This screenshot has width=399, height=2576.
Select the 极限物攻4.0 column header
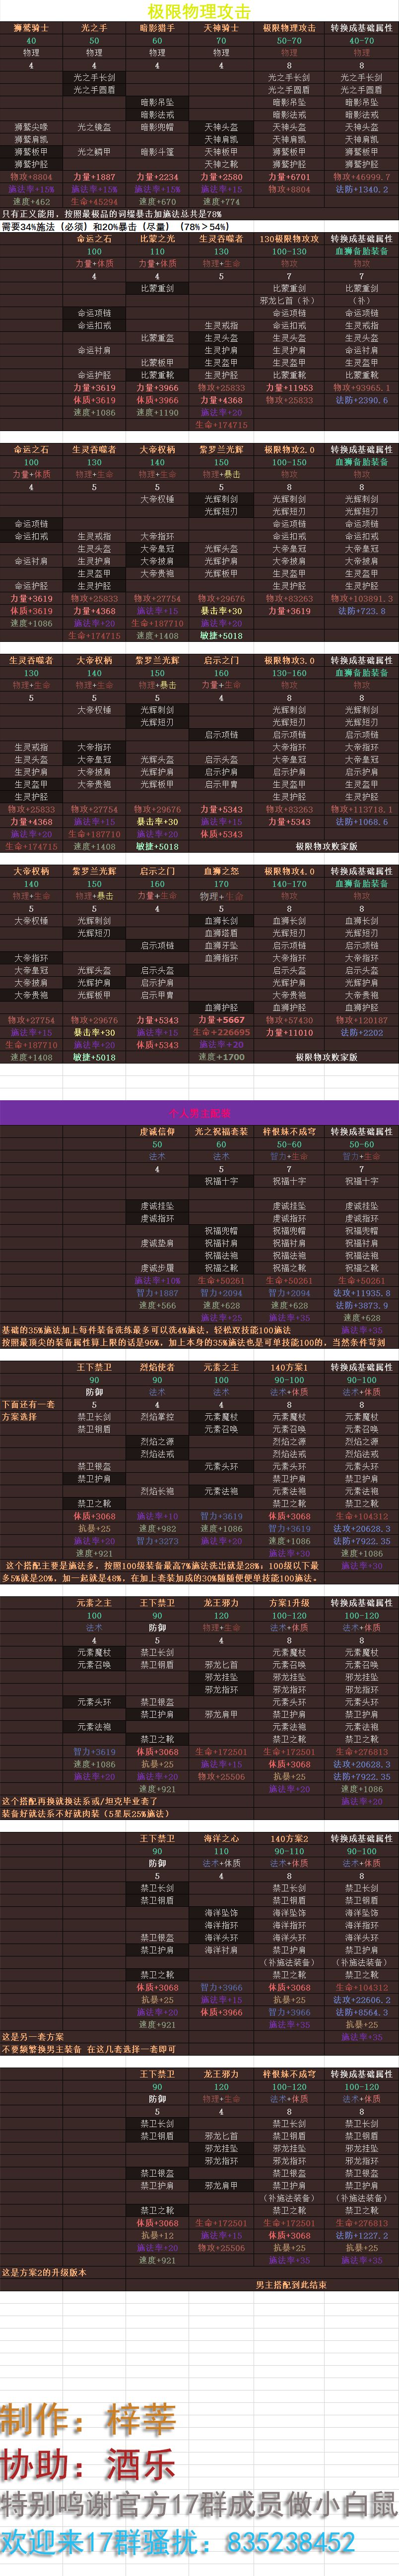[x=289, y=872]
